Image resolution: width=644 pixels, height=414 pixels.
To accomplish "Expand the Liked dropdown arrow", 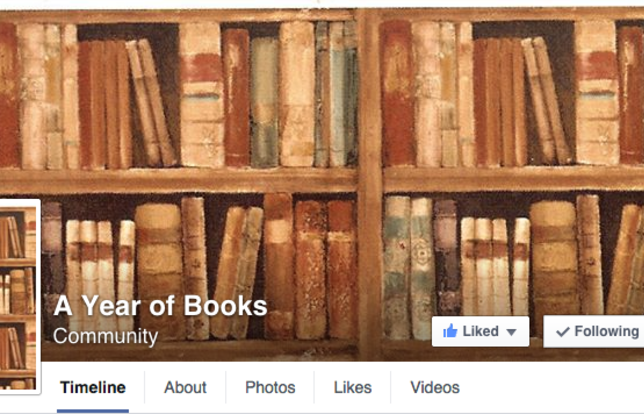I will [x=511, y=332].
